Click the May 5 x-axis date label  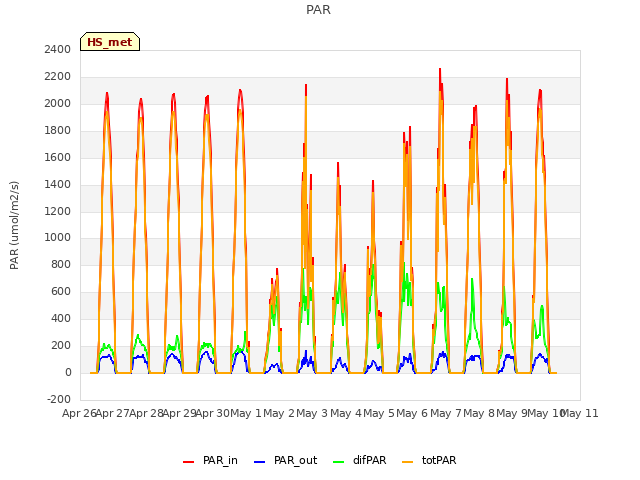379,413
